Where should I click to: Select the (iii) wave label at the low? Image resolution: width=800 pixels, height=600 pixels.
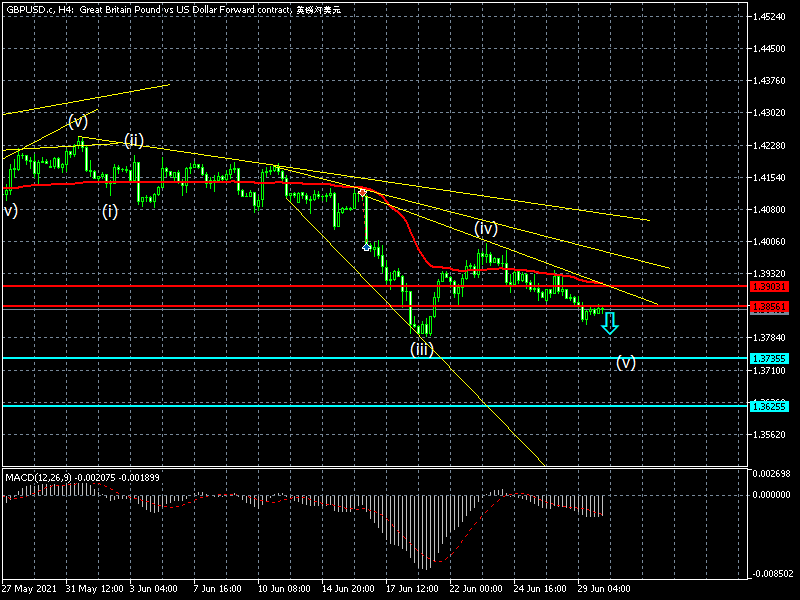(422, 349)
